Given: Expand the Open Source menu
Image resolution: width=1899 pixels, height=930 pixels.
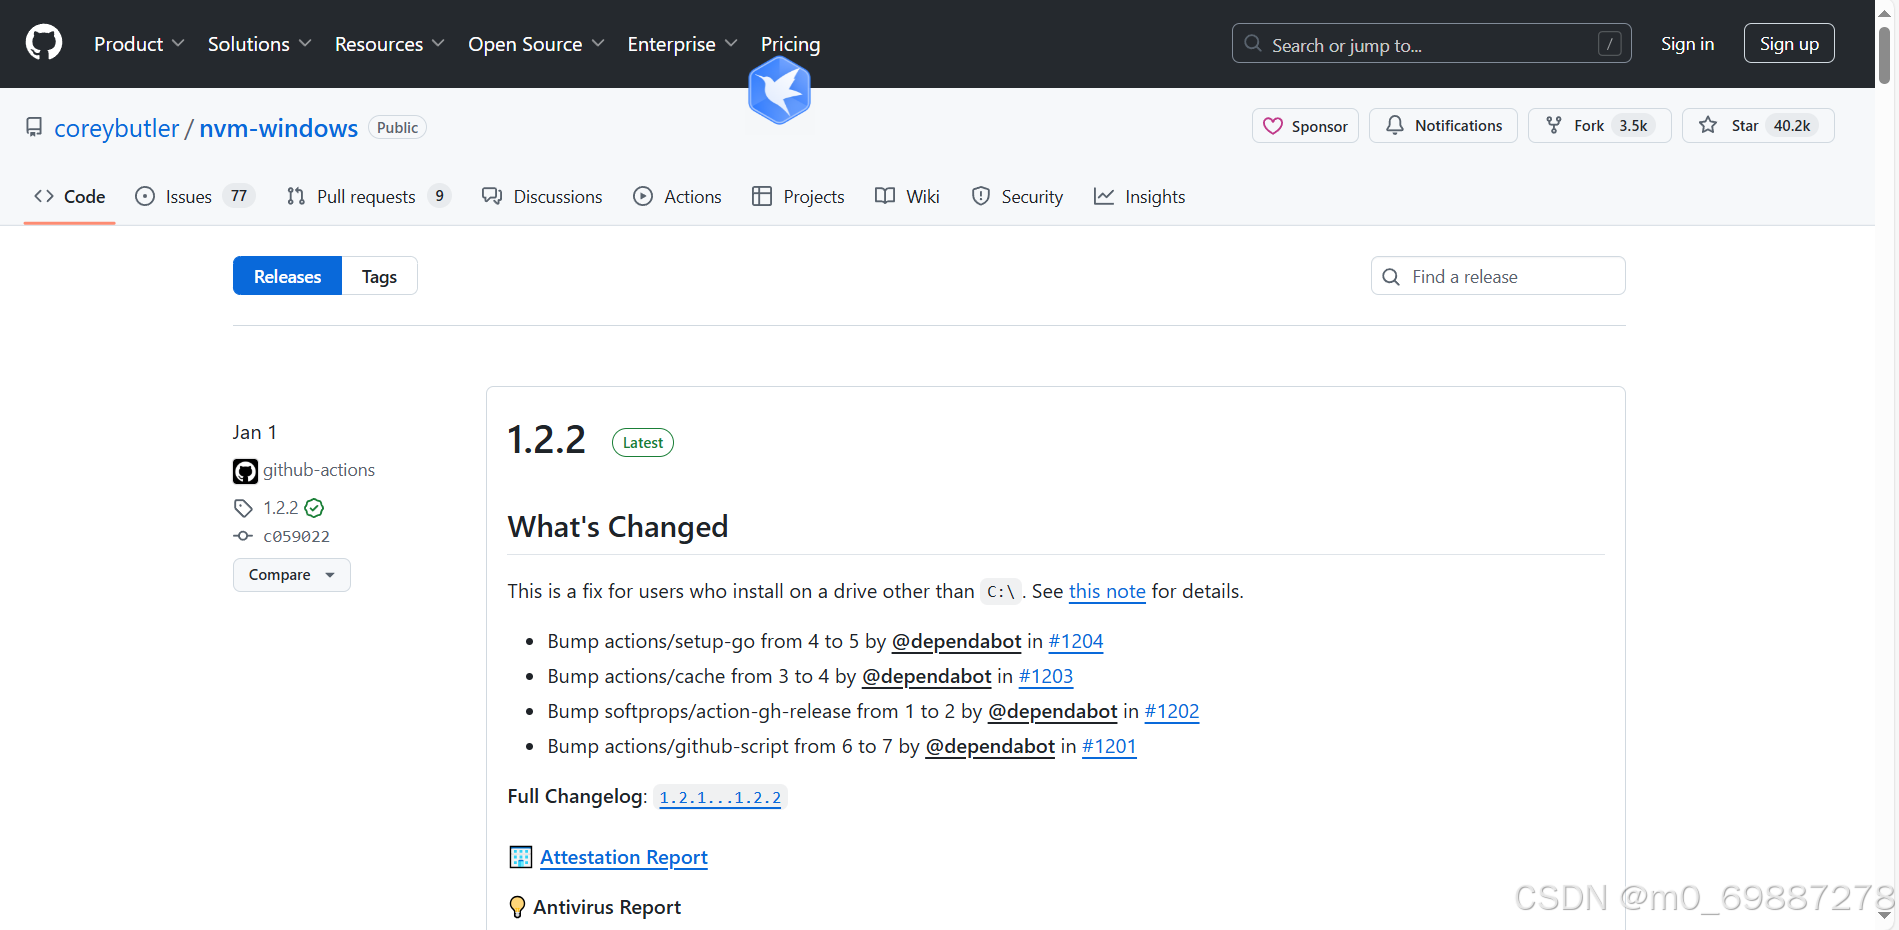Looking at the screenshot, I should [536, 44].
